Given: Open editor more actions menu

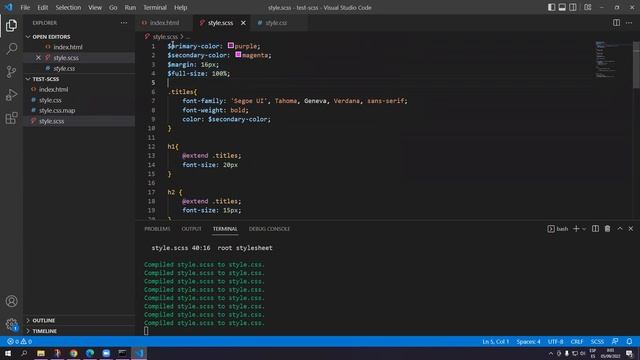Looking at the screenshot, I should tap(629, 23).
